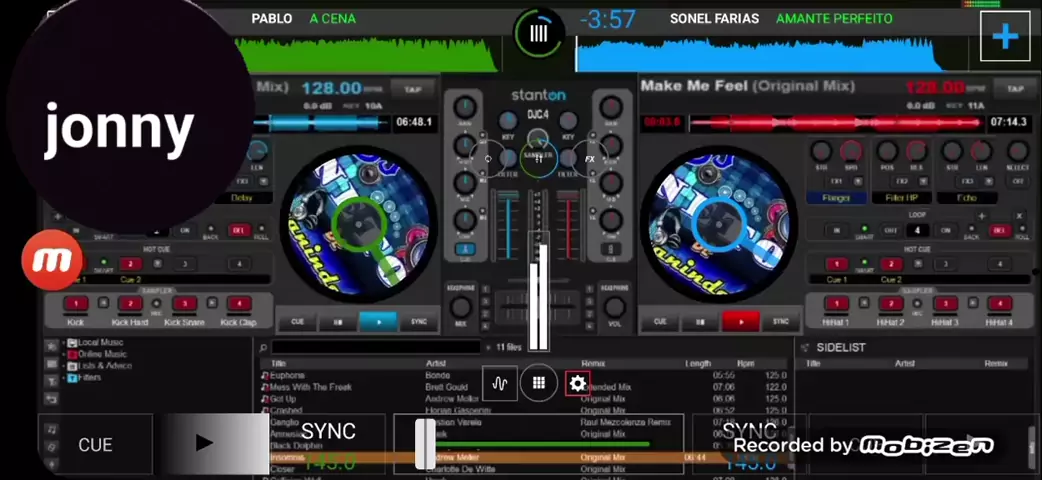This screenshot has height=480, width=1042.
Task: Tap the red Mobizen recorder bubble
Action: [x=51, y=260]
